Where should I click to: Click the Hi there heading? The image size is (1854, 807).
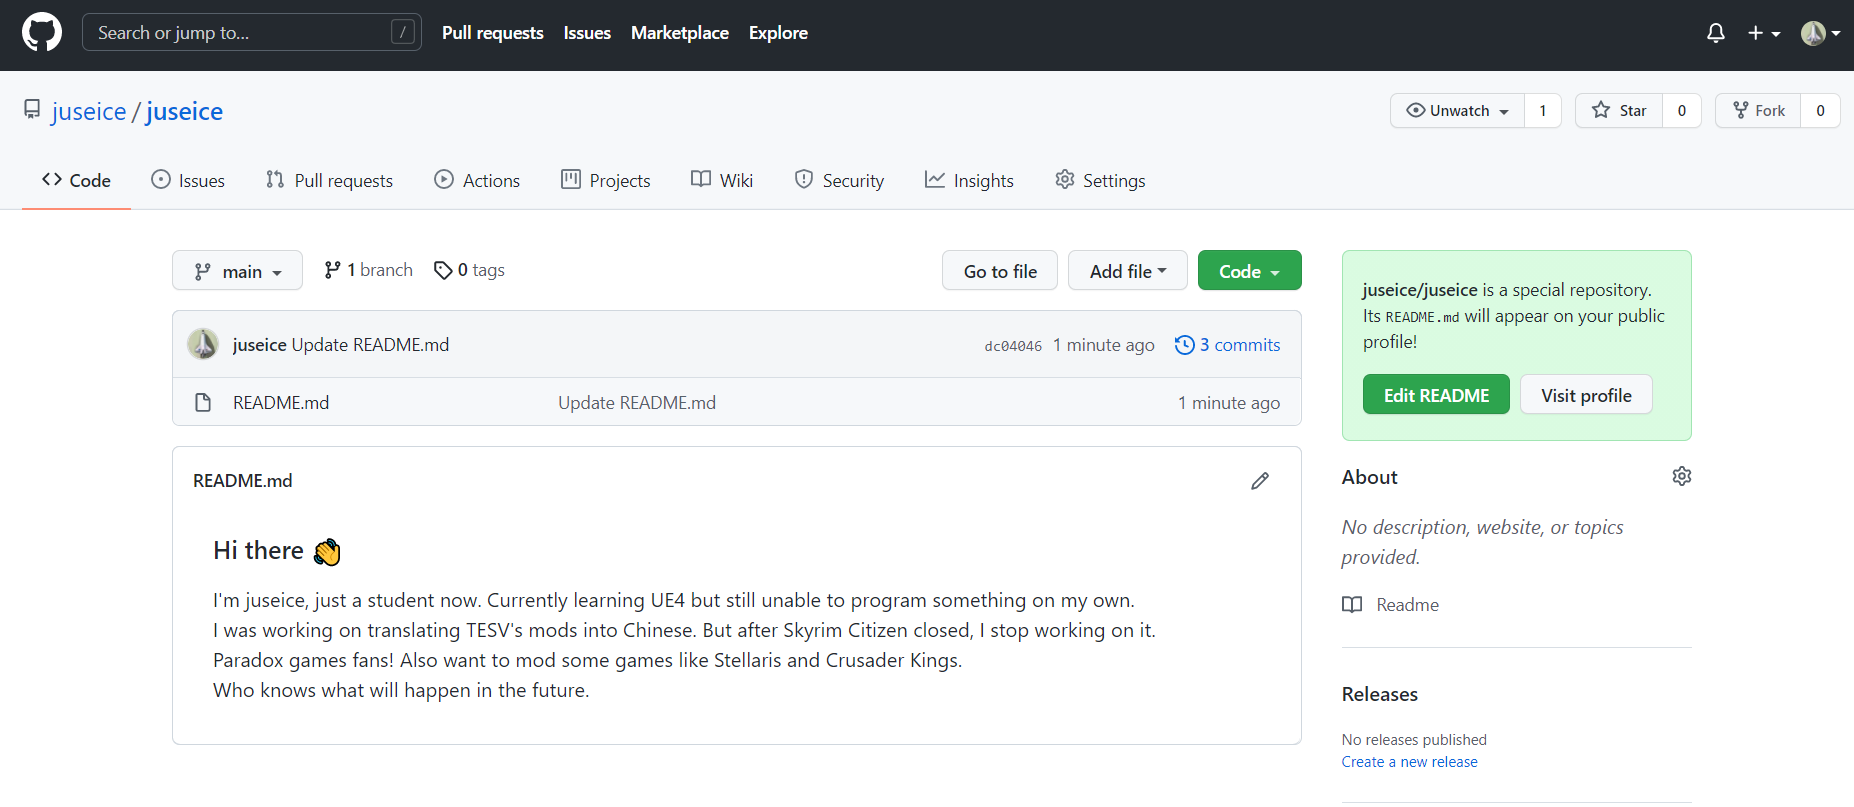coord(277,551)
